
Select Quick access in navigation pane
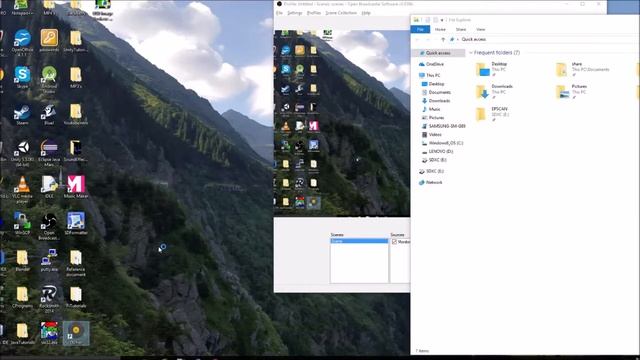[438, 53]
